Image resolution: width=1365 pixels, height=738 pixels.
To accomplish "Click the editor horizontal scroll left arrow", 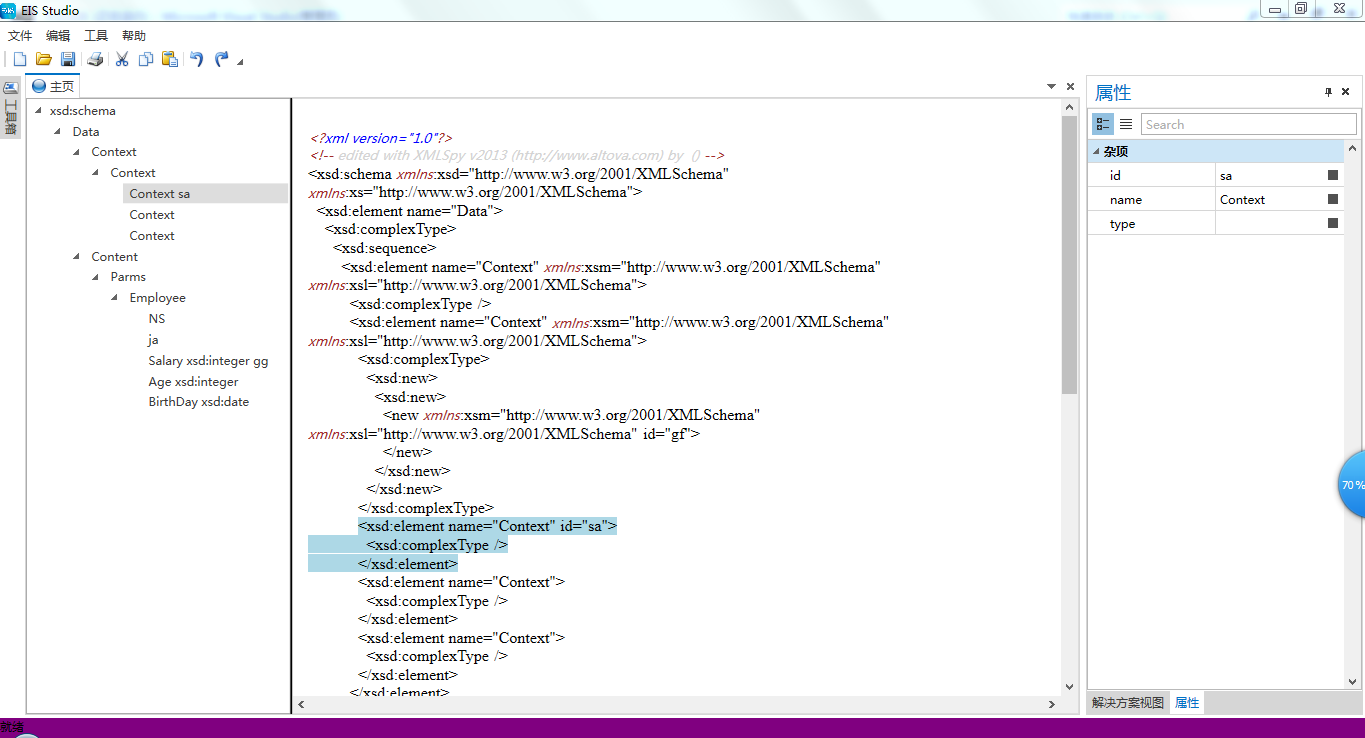I will click(x=302, y=705).
